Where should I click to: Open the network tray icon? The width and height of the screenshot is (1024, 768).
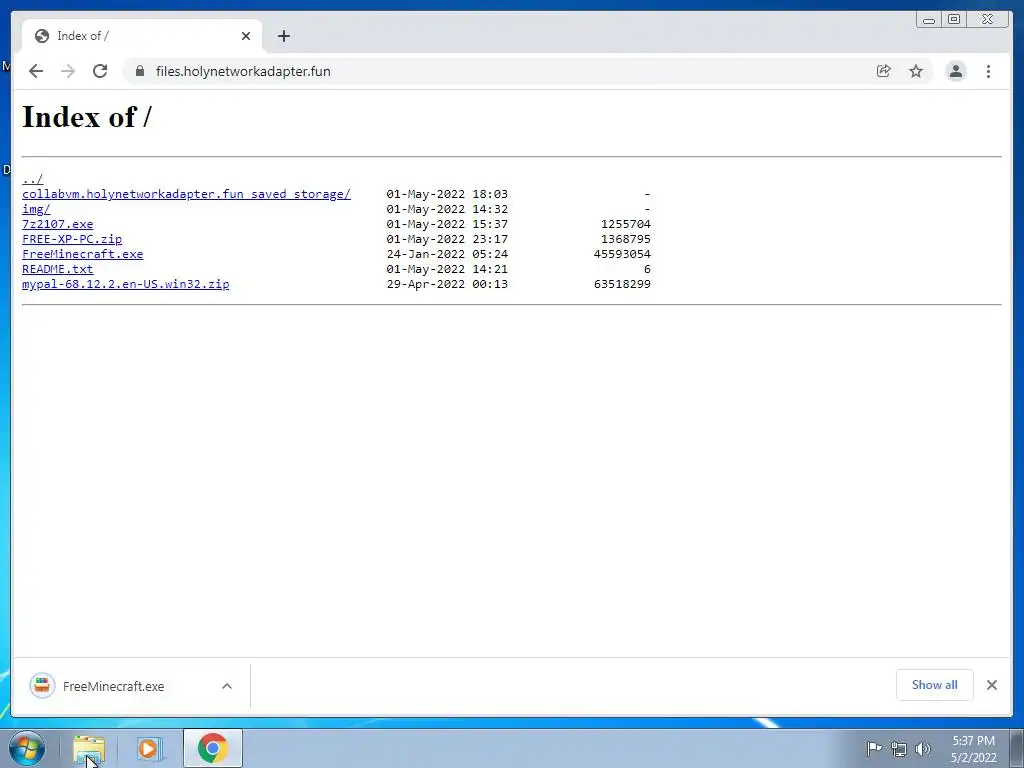899,749
